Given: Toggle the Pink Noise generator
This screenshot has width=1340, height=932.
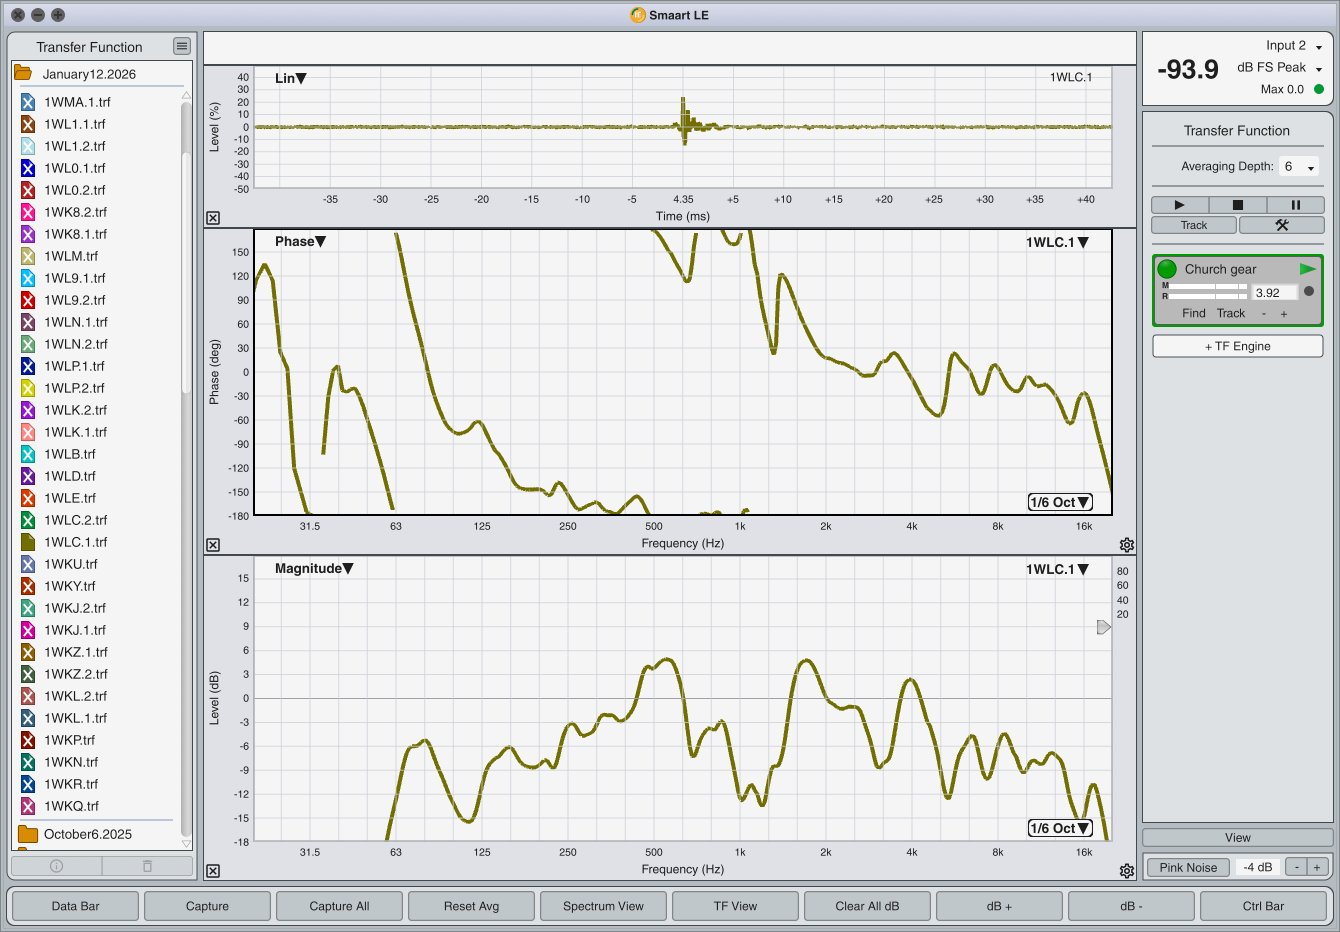Looking at the screenshot, I should (x=1188, y=867).
